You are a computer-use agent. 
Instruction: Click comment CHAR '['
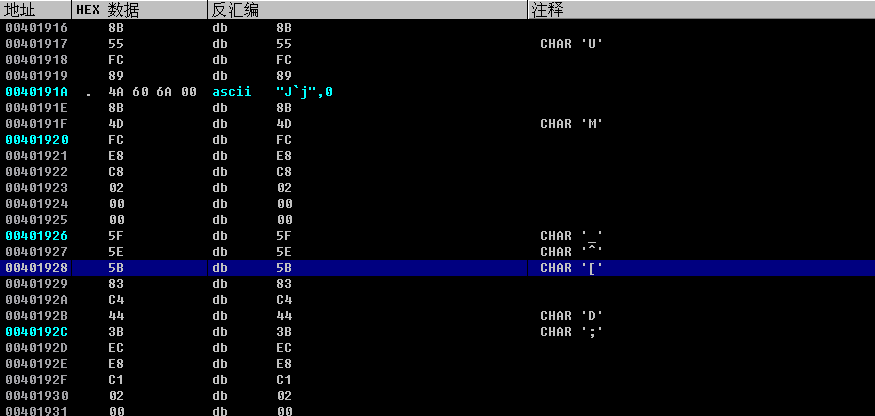[x=572, y=268]
